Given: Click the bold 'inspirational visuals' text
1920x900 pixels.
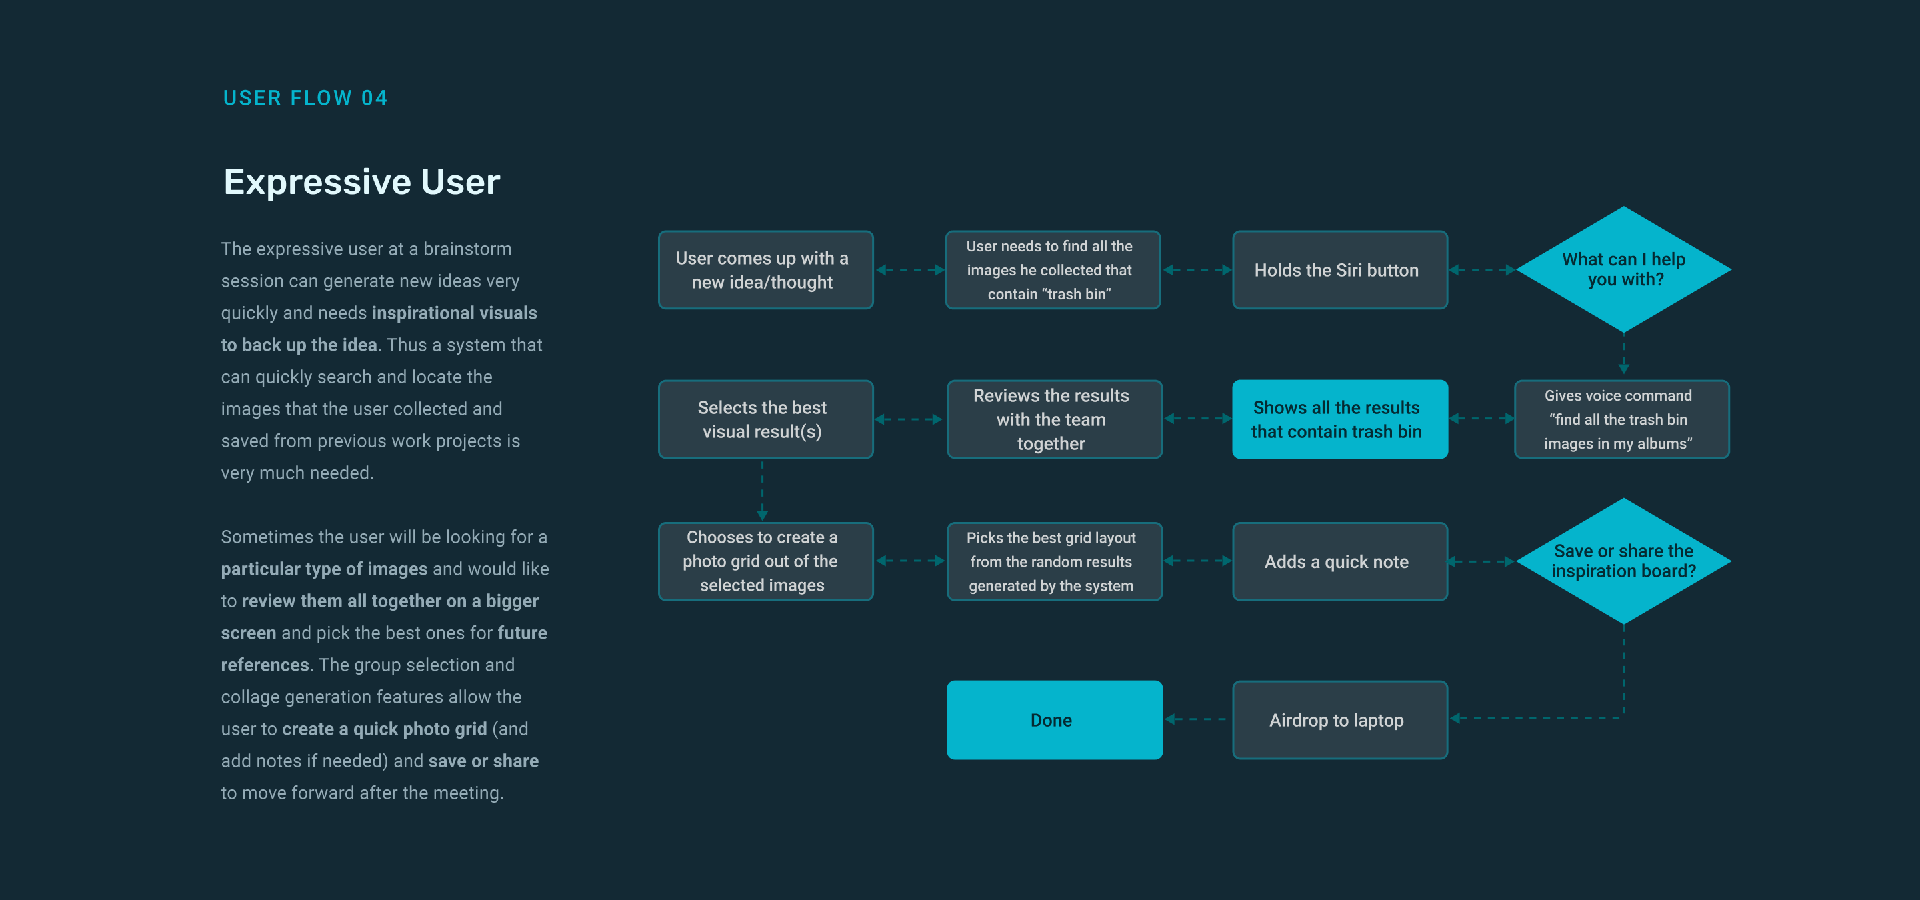Looking at the screenshot, I should pos(454,313).
